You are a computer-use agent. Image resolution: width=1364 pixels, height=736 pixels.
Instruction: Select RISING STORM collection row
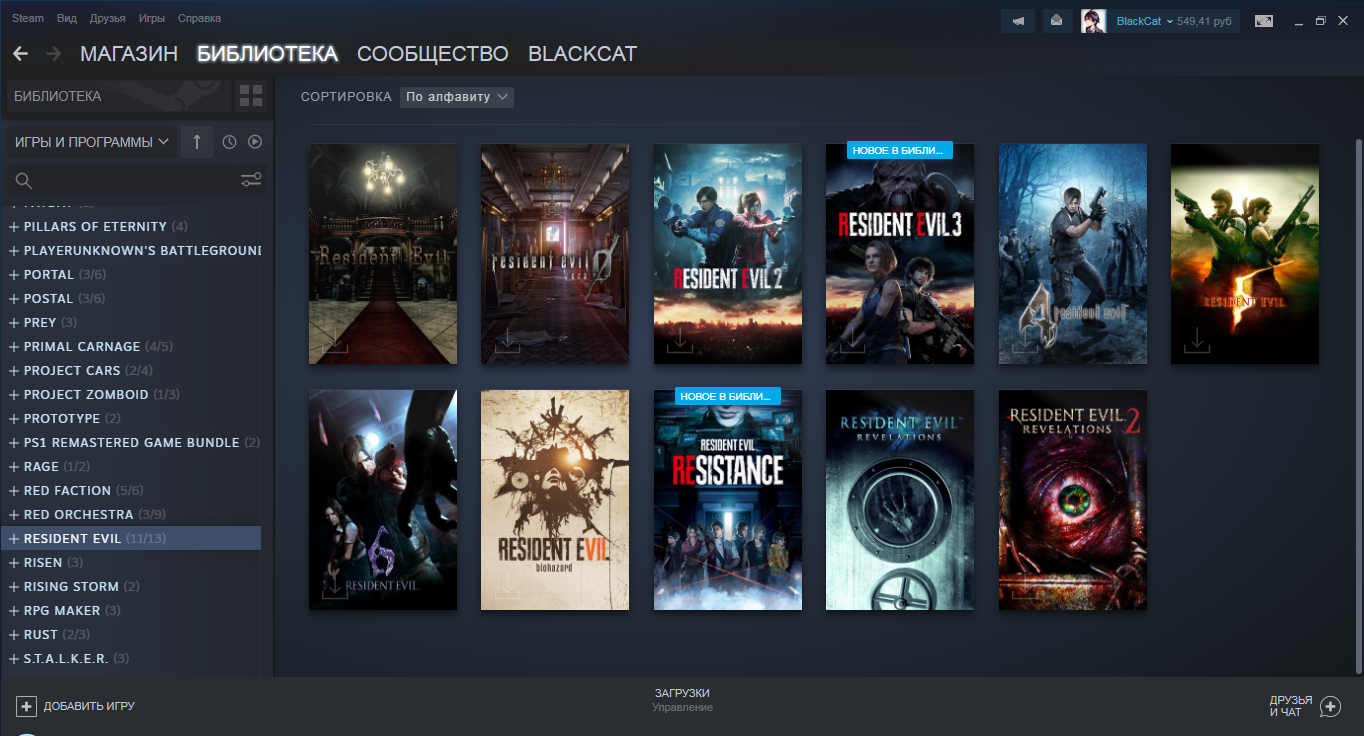point(131,586)
